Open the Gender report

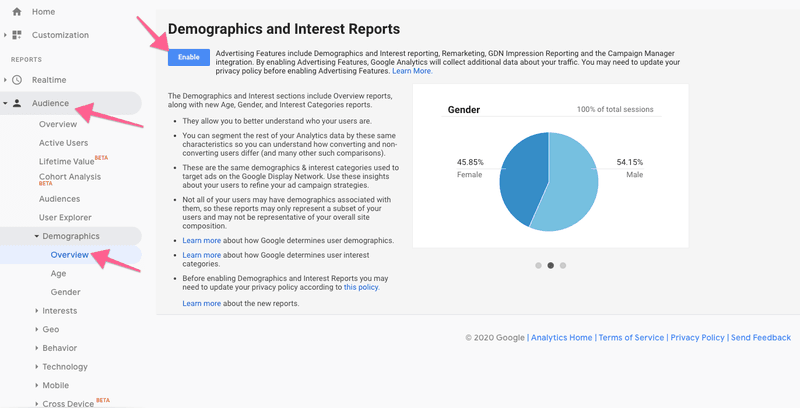65,292
